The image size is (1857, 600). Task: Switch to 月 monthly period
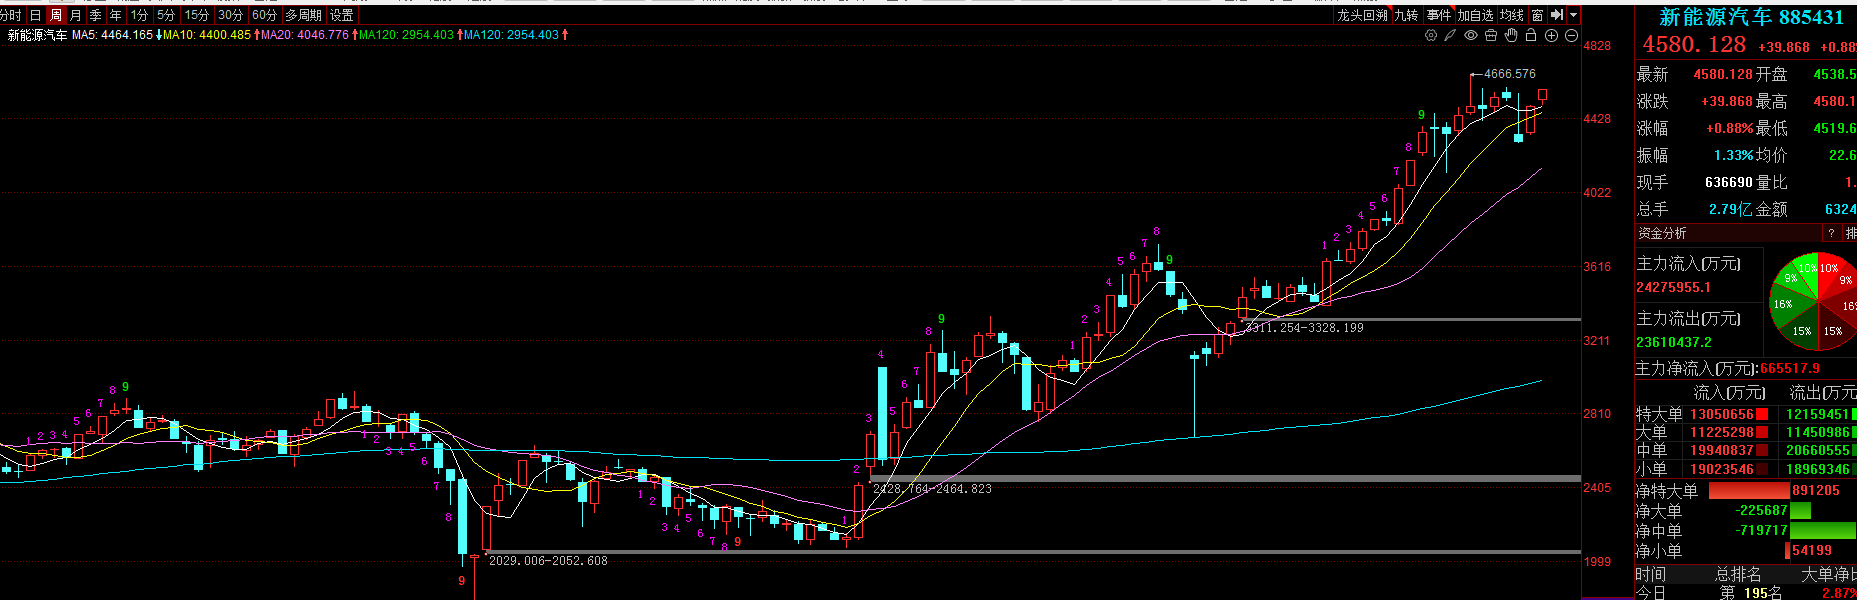point(76,15)
